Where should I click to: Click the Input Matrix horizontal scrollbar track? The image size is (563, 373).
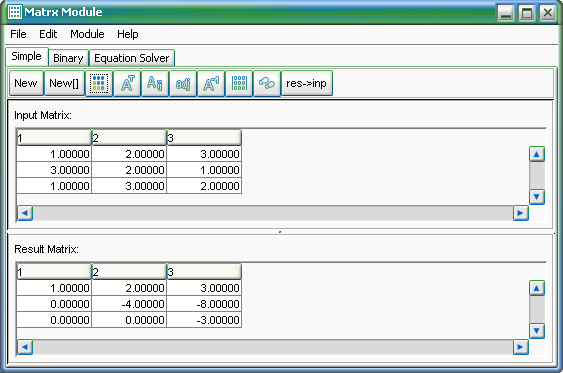pyautogui.click(x=273, y=213)
